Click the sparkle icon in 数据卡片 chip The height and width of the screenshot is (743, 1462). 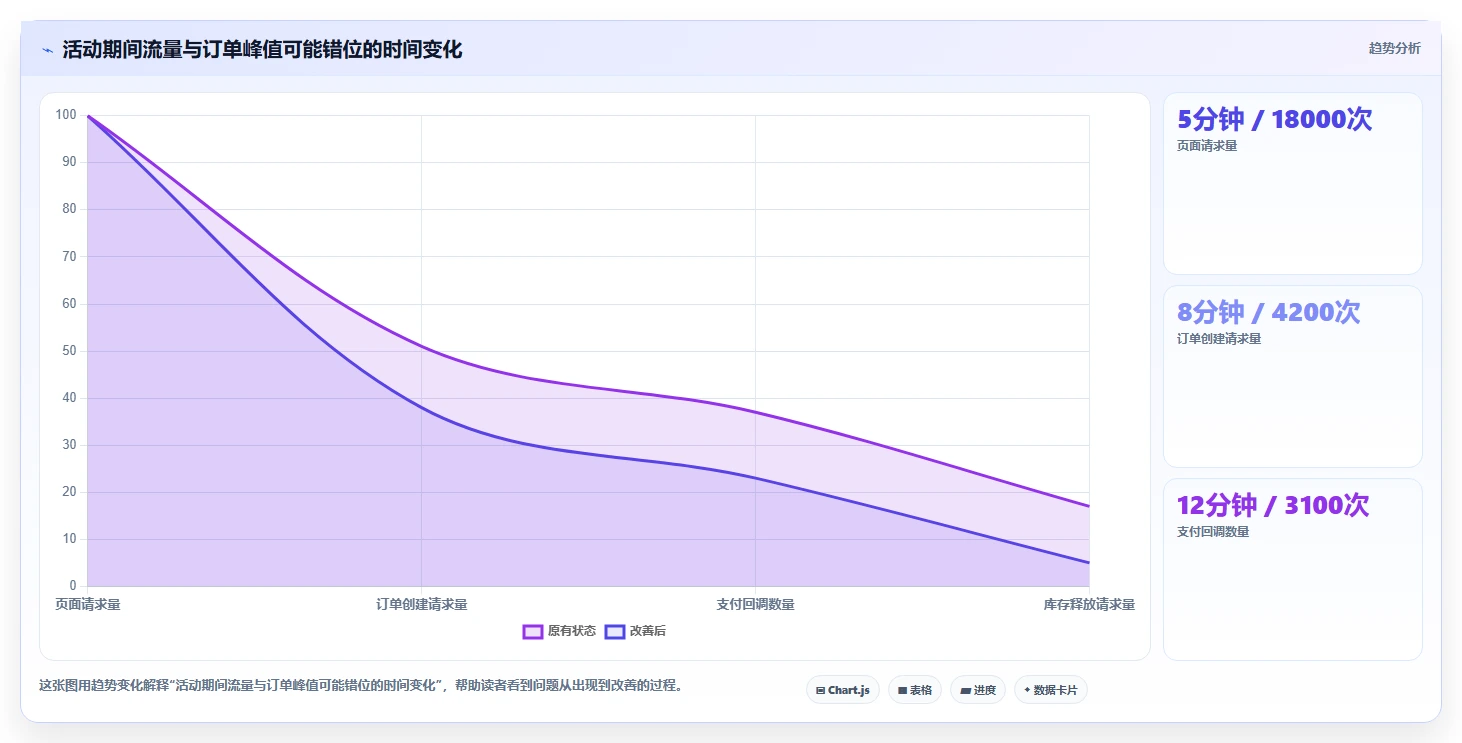pyautogui.click(x=1027, y=690)
